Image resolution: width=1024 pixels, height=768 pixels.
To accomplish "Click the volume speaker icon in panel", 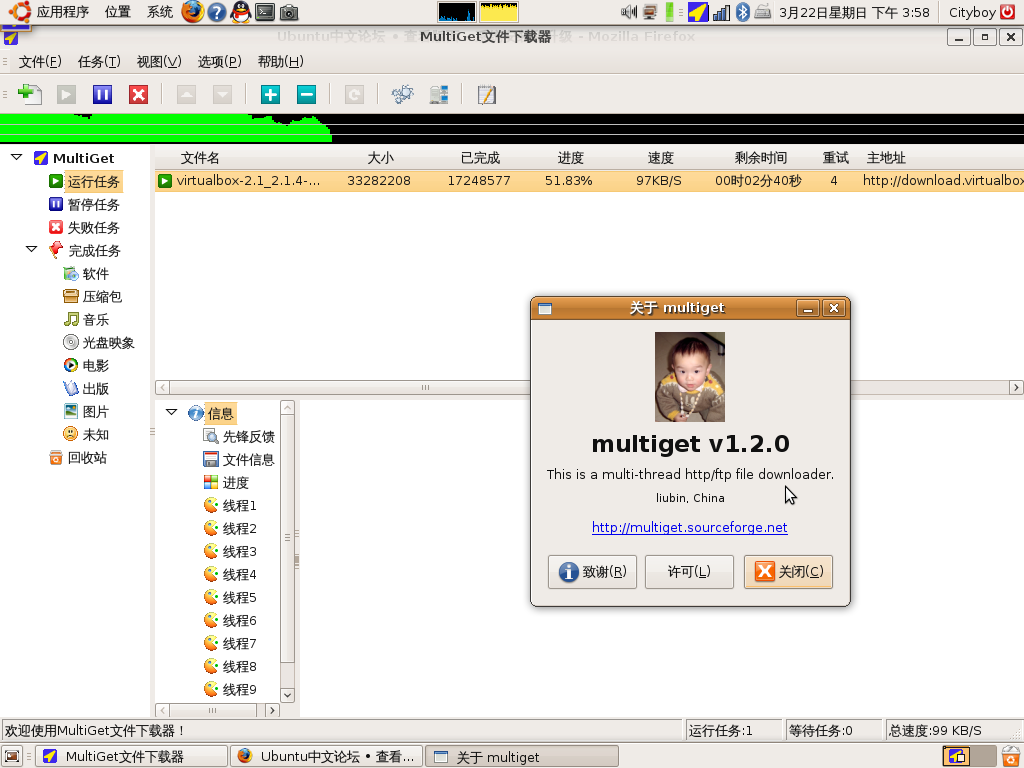I will 629,12.
